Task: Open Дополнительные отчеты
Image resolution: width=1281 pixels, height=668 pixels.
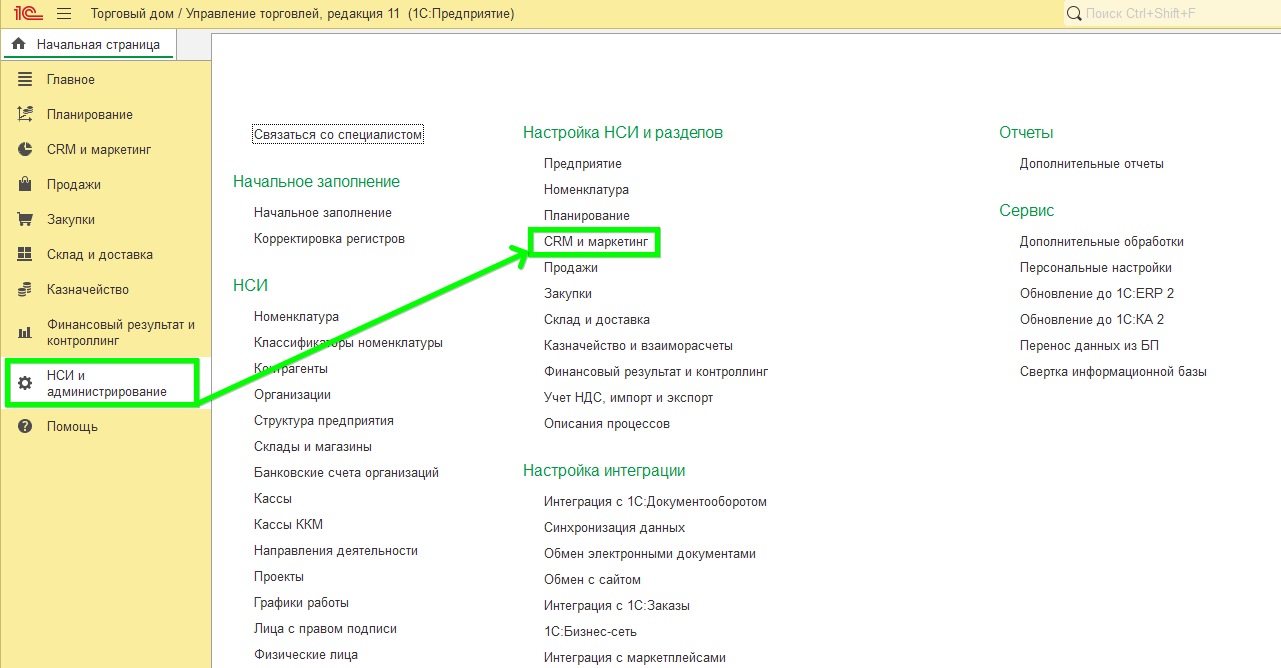Action: point(1092,164)
